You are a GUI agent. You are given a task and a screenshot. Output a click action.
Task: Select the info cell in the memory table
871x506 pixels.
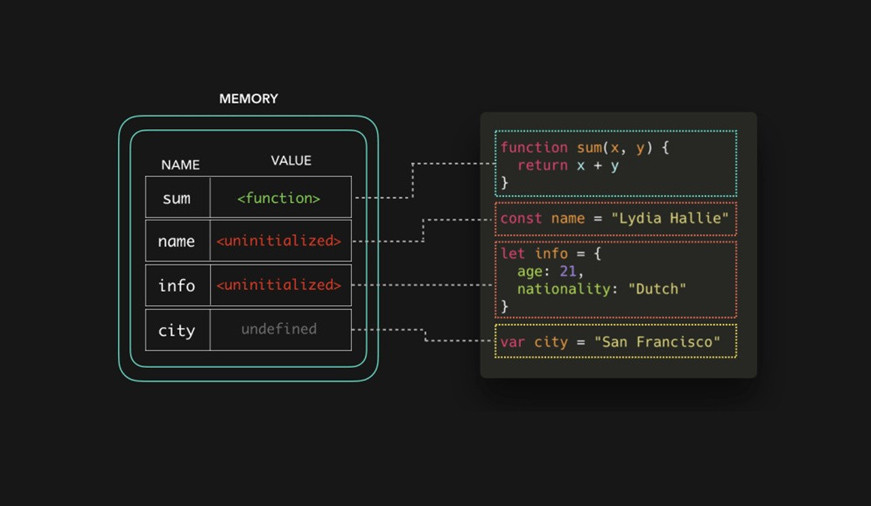[177, 285]
